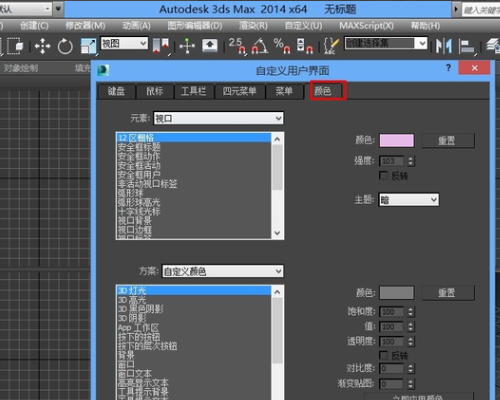Open the 修改器(M) menu
The image size is (500, 400).
coord(85,25)
